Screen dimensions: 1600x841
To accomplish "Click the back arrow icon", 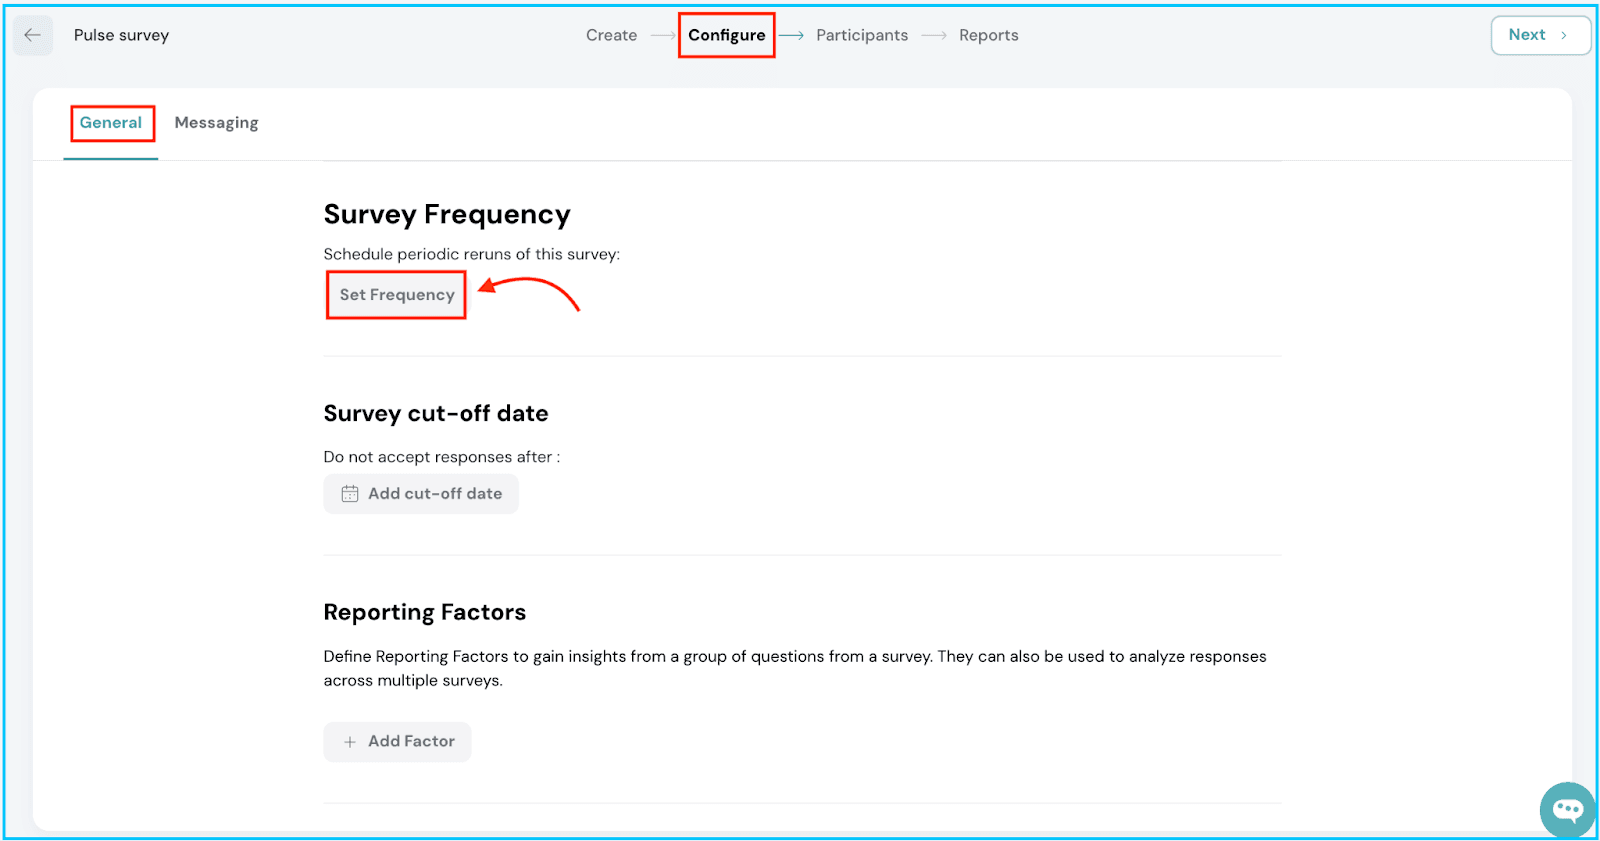I will [32, 35].
